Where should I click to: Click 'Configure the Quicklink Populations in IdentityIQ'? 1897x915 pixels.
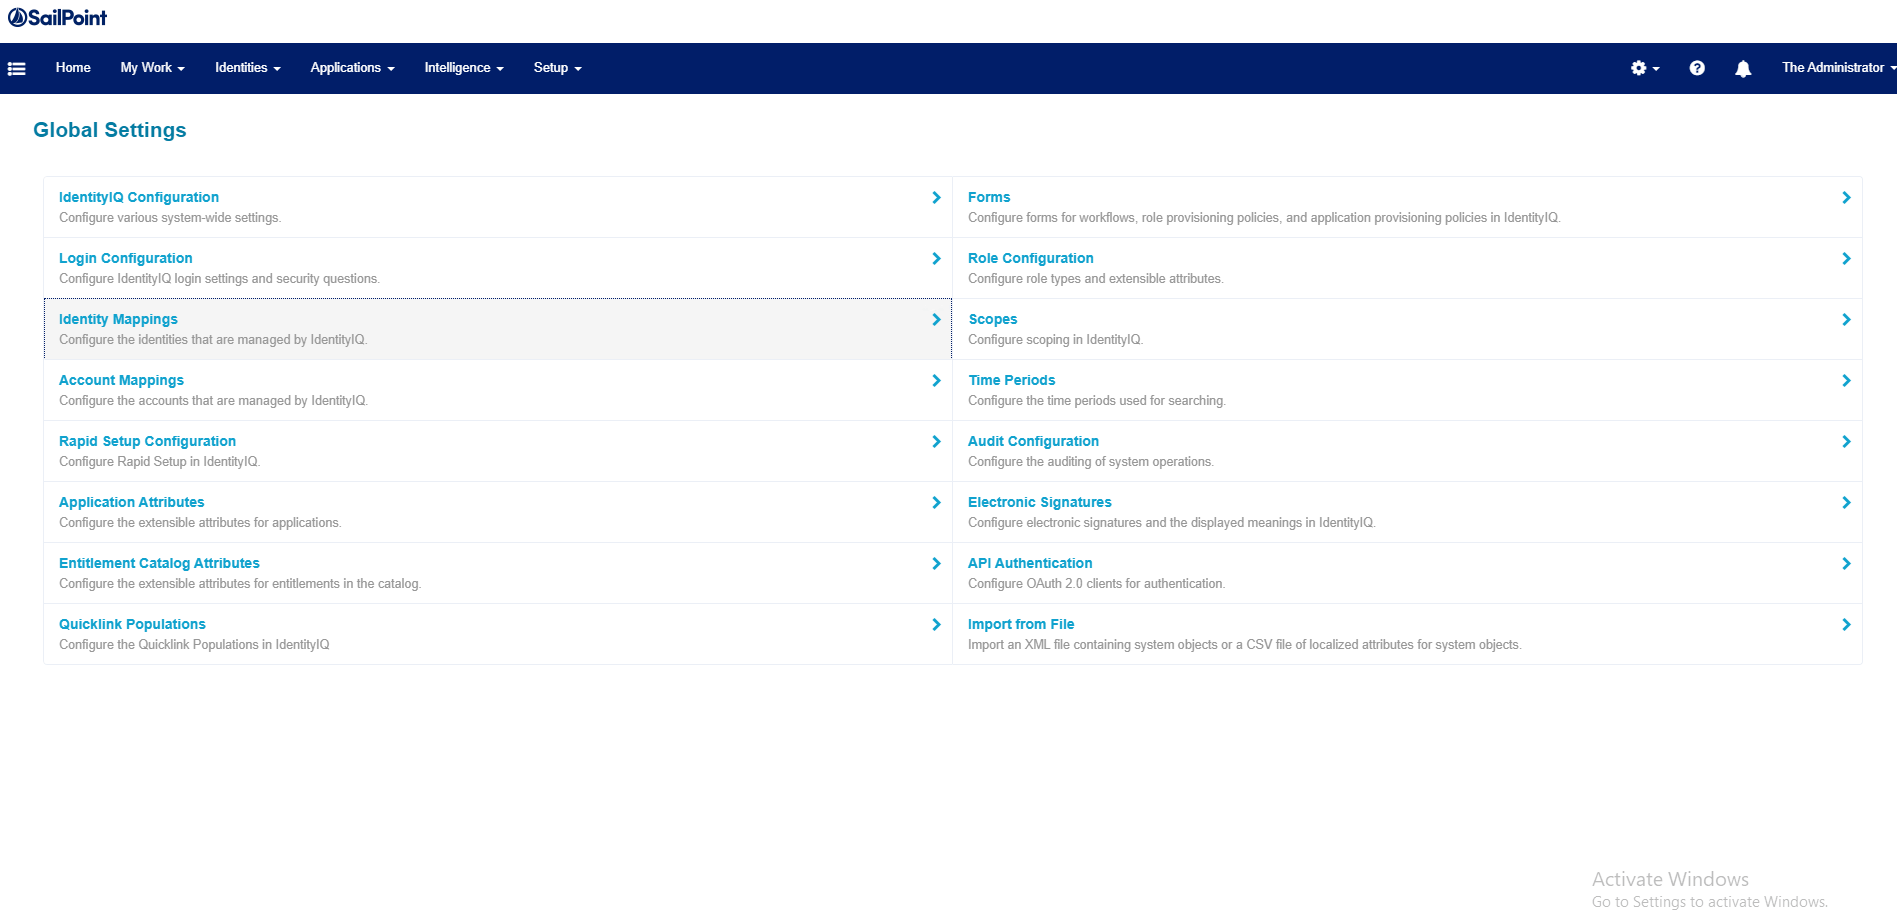[x=194, y=645]
